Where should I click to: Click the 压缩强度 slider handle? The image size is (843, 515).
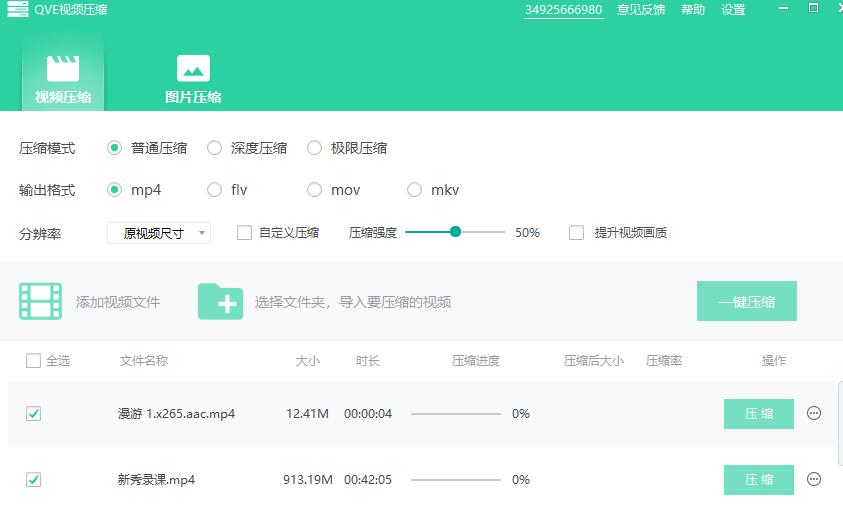[456, 232]
